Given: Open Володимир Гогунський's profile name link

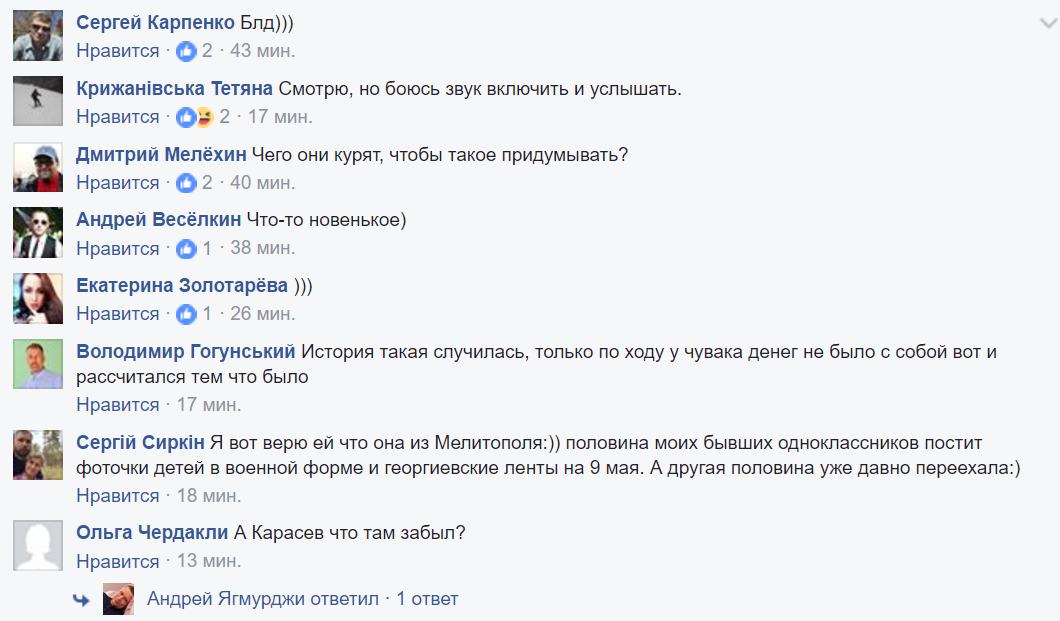Looking at the screenshot, I should pos(186,351).
